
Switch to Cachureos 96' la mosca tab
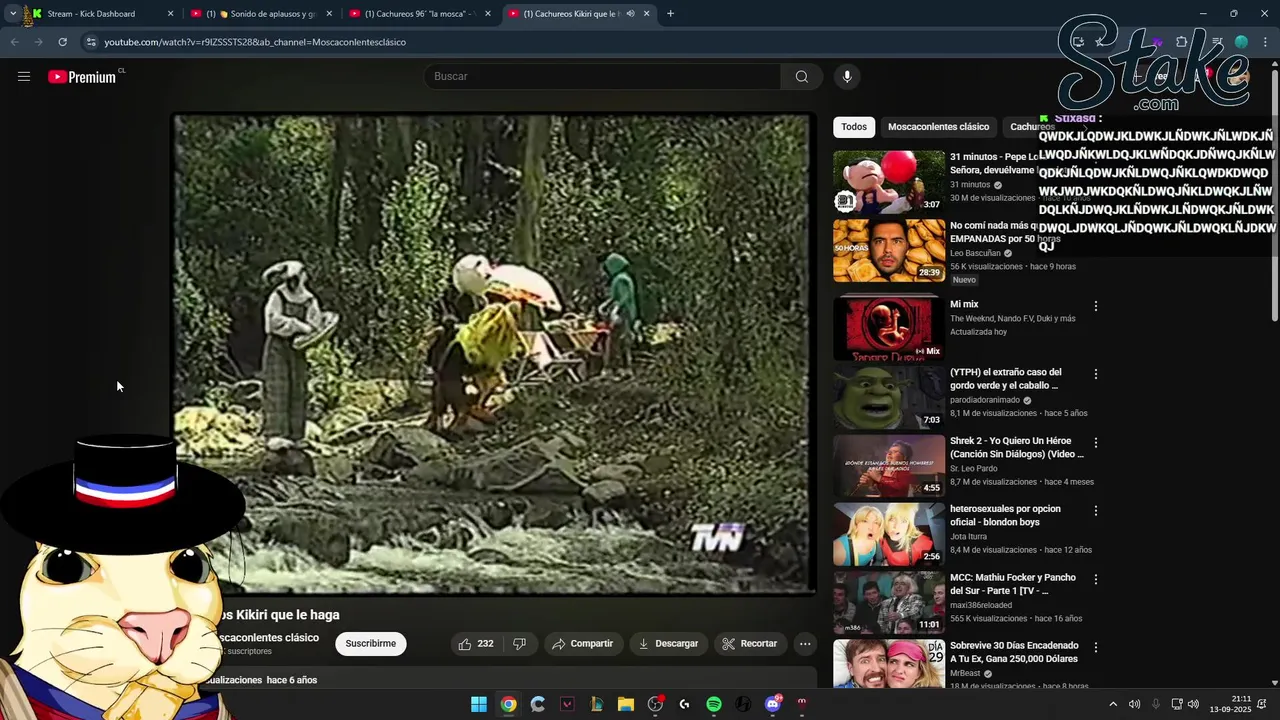[x=421, y=14]
